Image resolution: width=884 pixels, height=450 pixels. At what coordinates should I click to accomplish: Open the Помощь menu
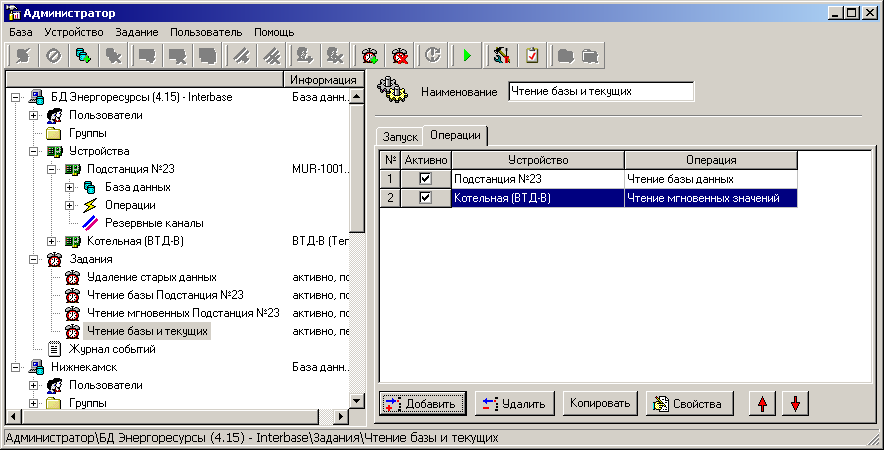pos(274,32)
